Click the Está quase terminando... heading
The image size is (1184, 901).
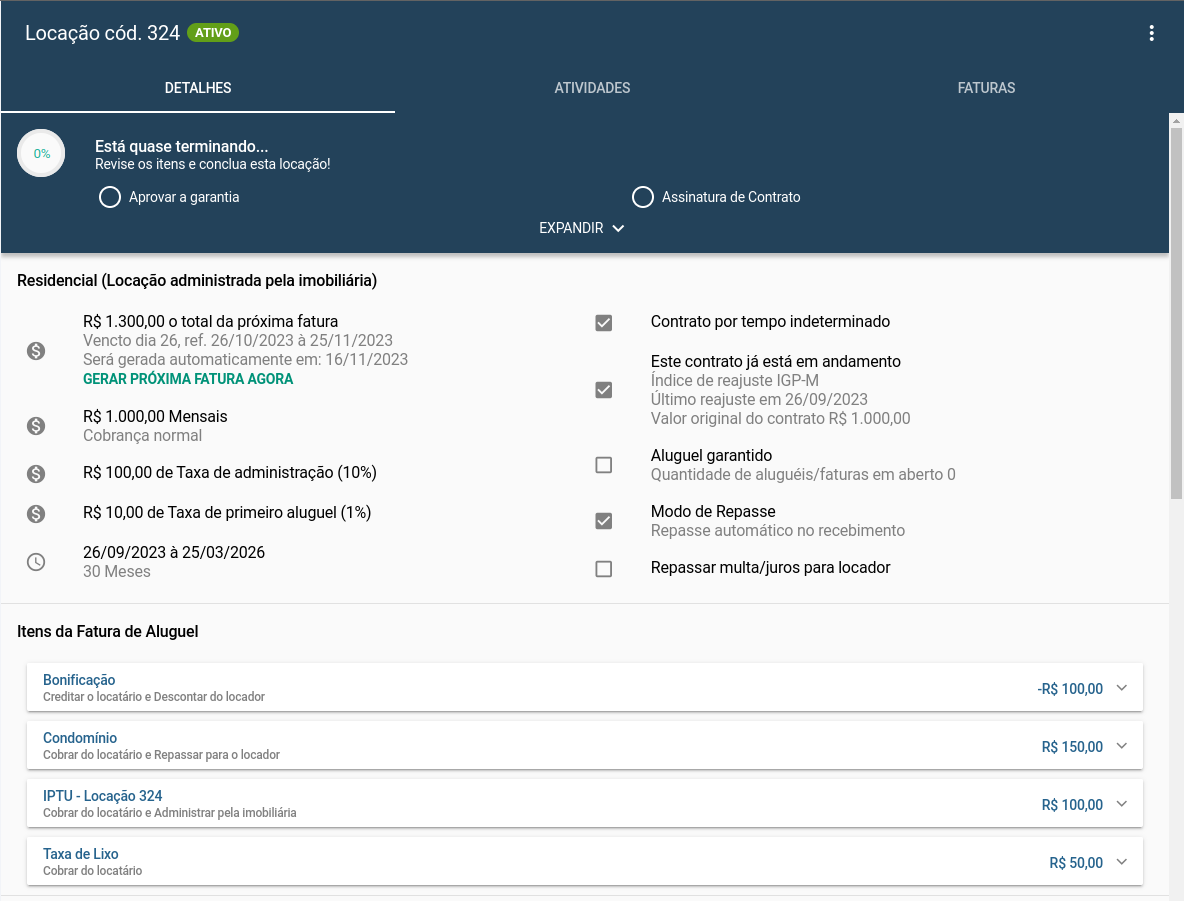(181, 147)
